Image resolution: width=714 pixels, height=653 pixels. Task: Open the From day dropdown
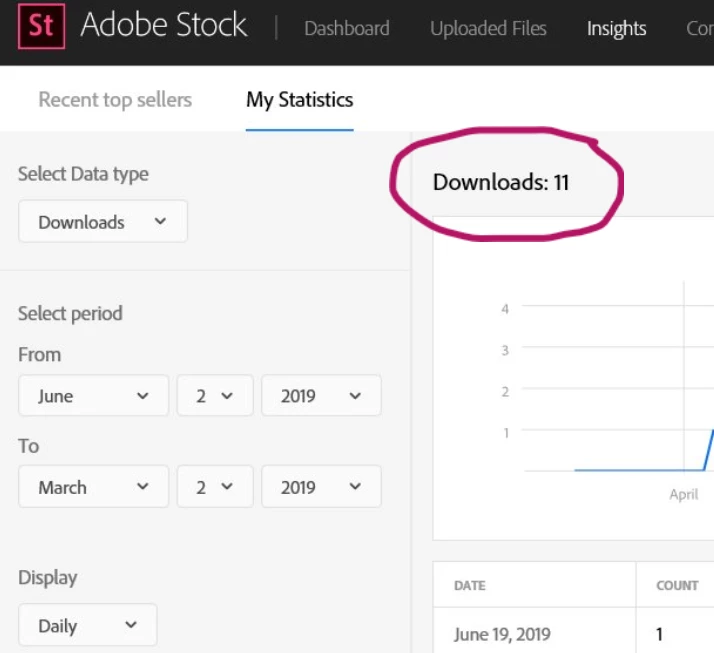[x=215, y=395]
